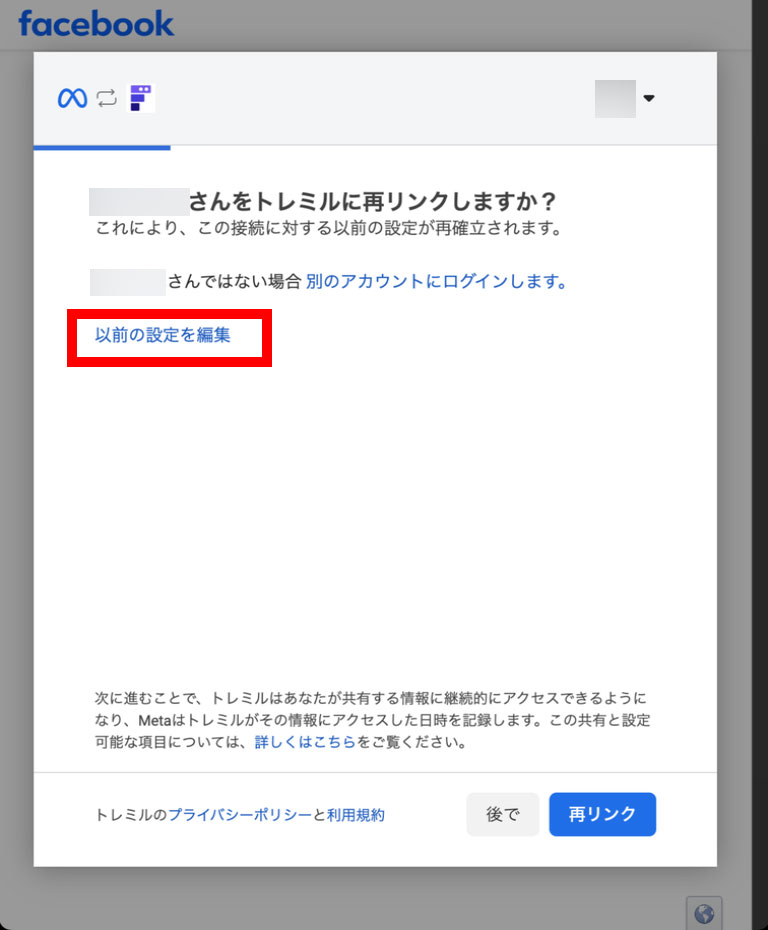The height and width of the screenshot is (930, 768).
Task: Click the profile avatar thumbnail
Action: click(x=615, y=98)
